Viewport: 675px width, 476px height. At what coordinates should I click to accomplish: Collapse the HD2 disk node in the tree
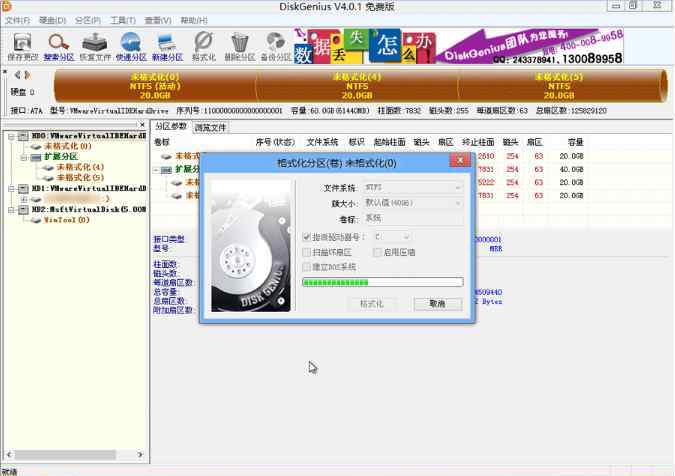tap(11, 210)
